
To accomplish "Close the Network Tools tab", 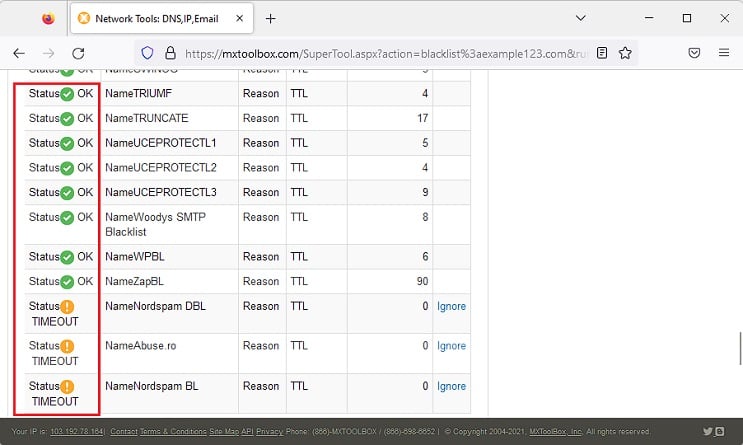I will click(240, 18).
